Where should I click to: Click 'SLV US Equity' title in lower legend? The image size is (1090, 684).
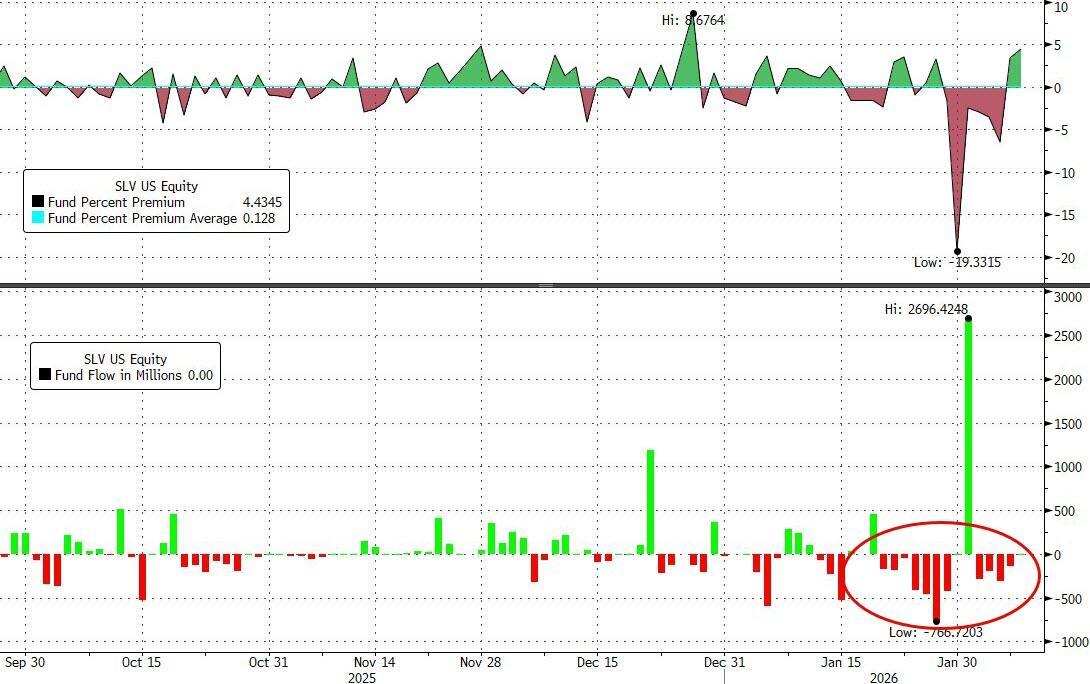[125, 359]
